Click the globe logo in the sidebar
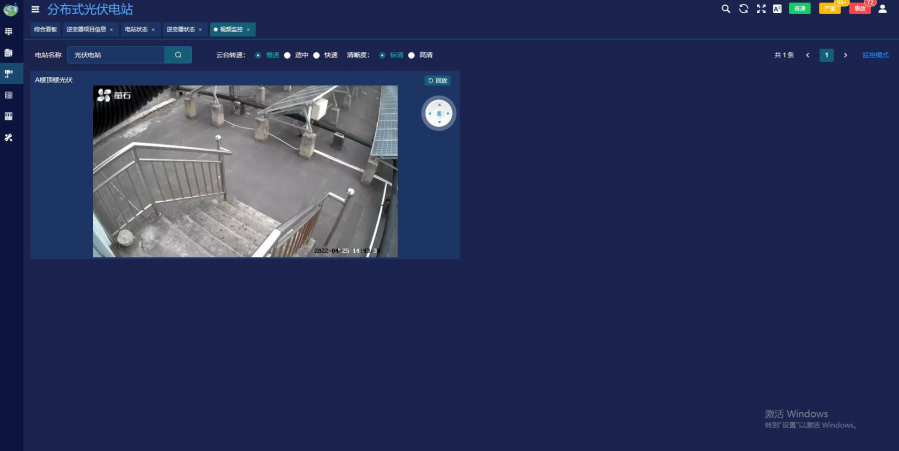The height and width of the screenshot is (451, 899). coord(10,9)
